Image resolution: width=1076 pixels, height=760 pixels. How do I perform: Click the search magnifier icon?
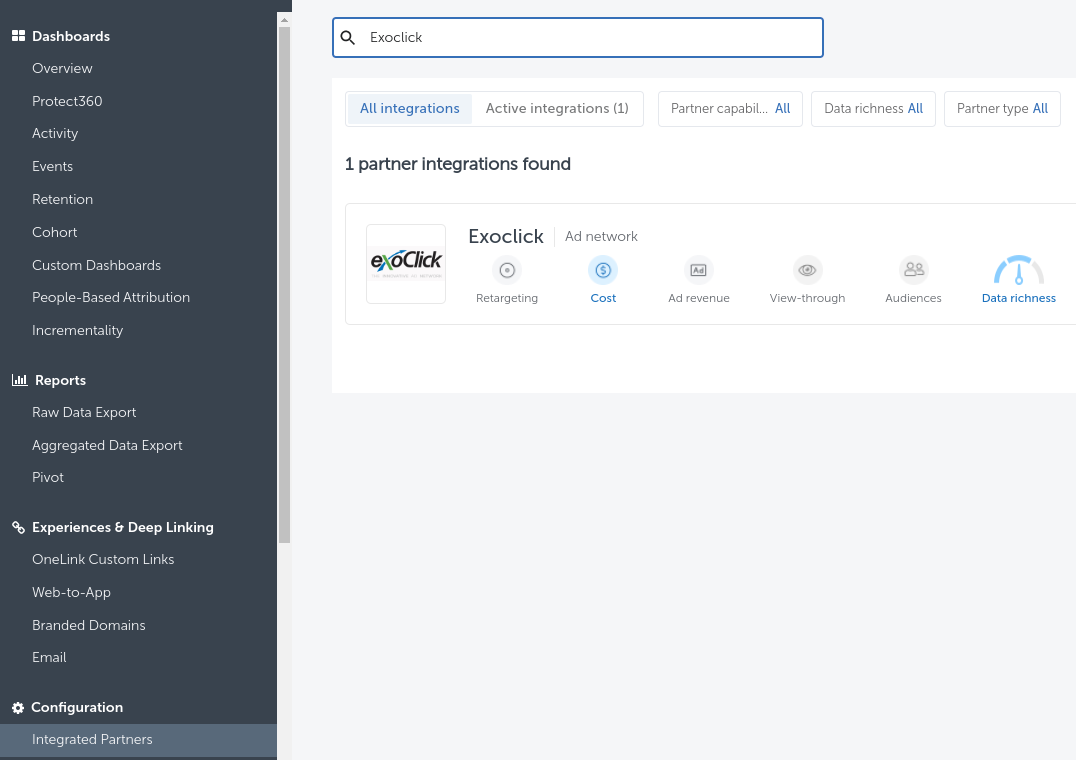(348, 38)
